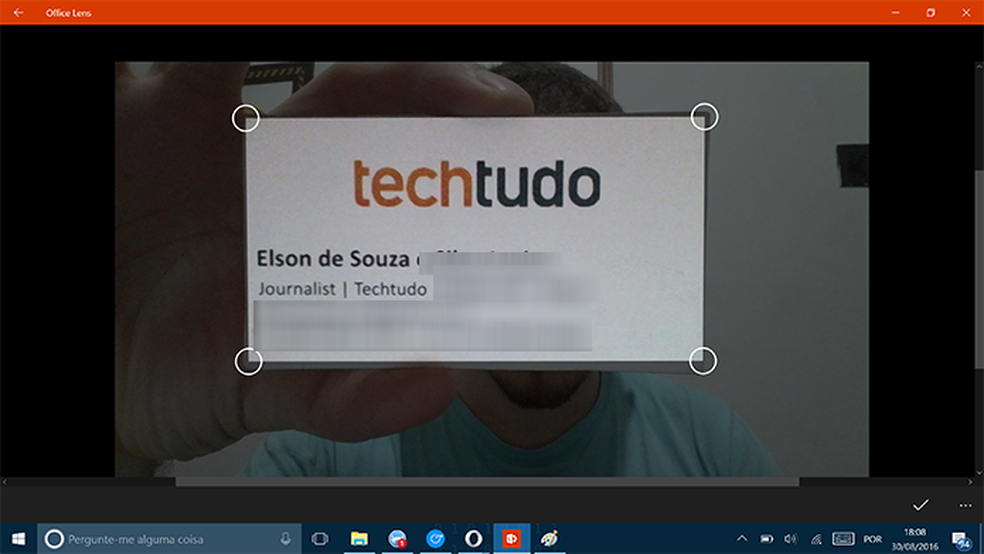Click the Cortana microphone icon
Screen dimensions: 984x554
[x=286, y=538]
